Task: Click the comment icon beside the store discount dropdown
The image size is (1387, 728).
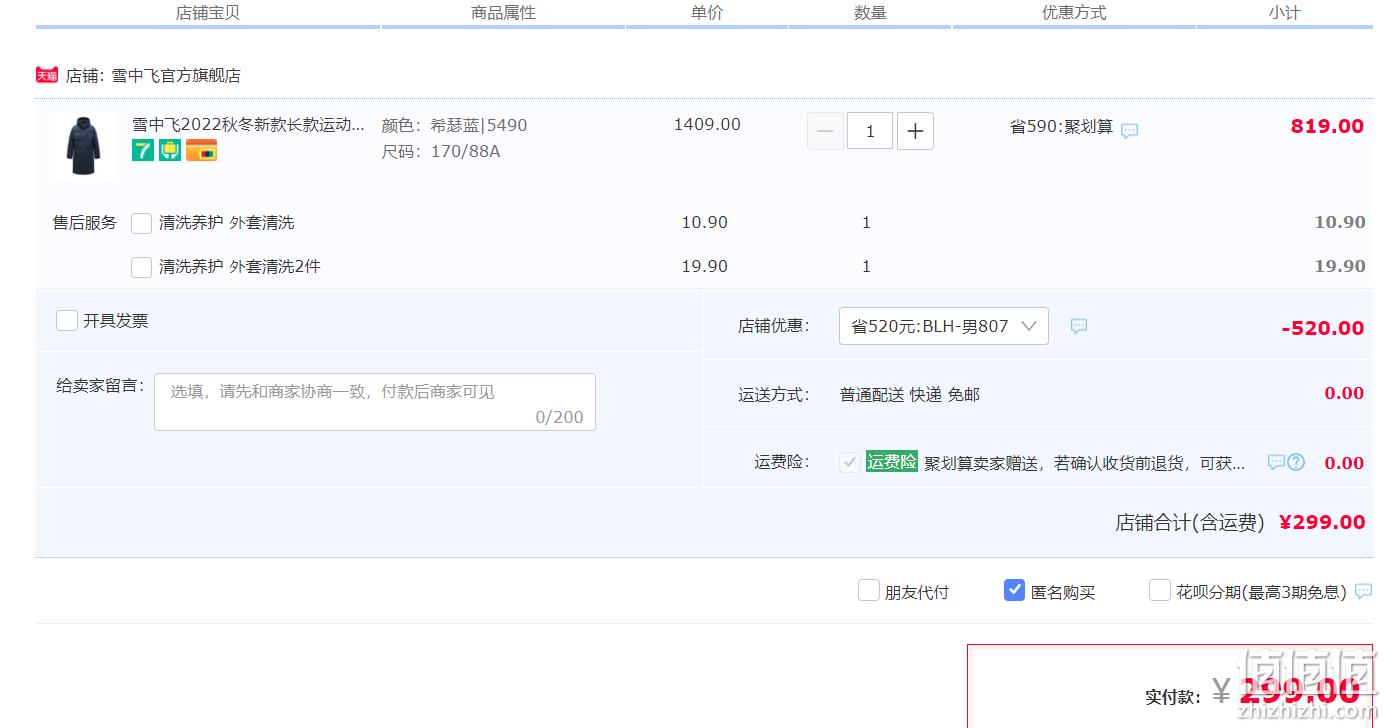Action: [1079, 326]
